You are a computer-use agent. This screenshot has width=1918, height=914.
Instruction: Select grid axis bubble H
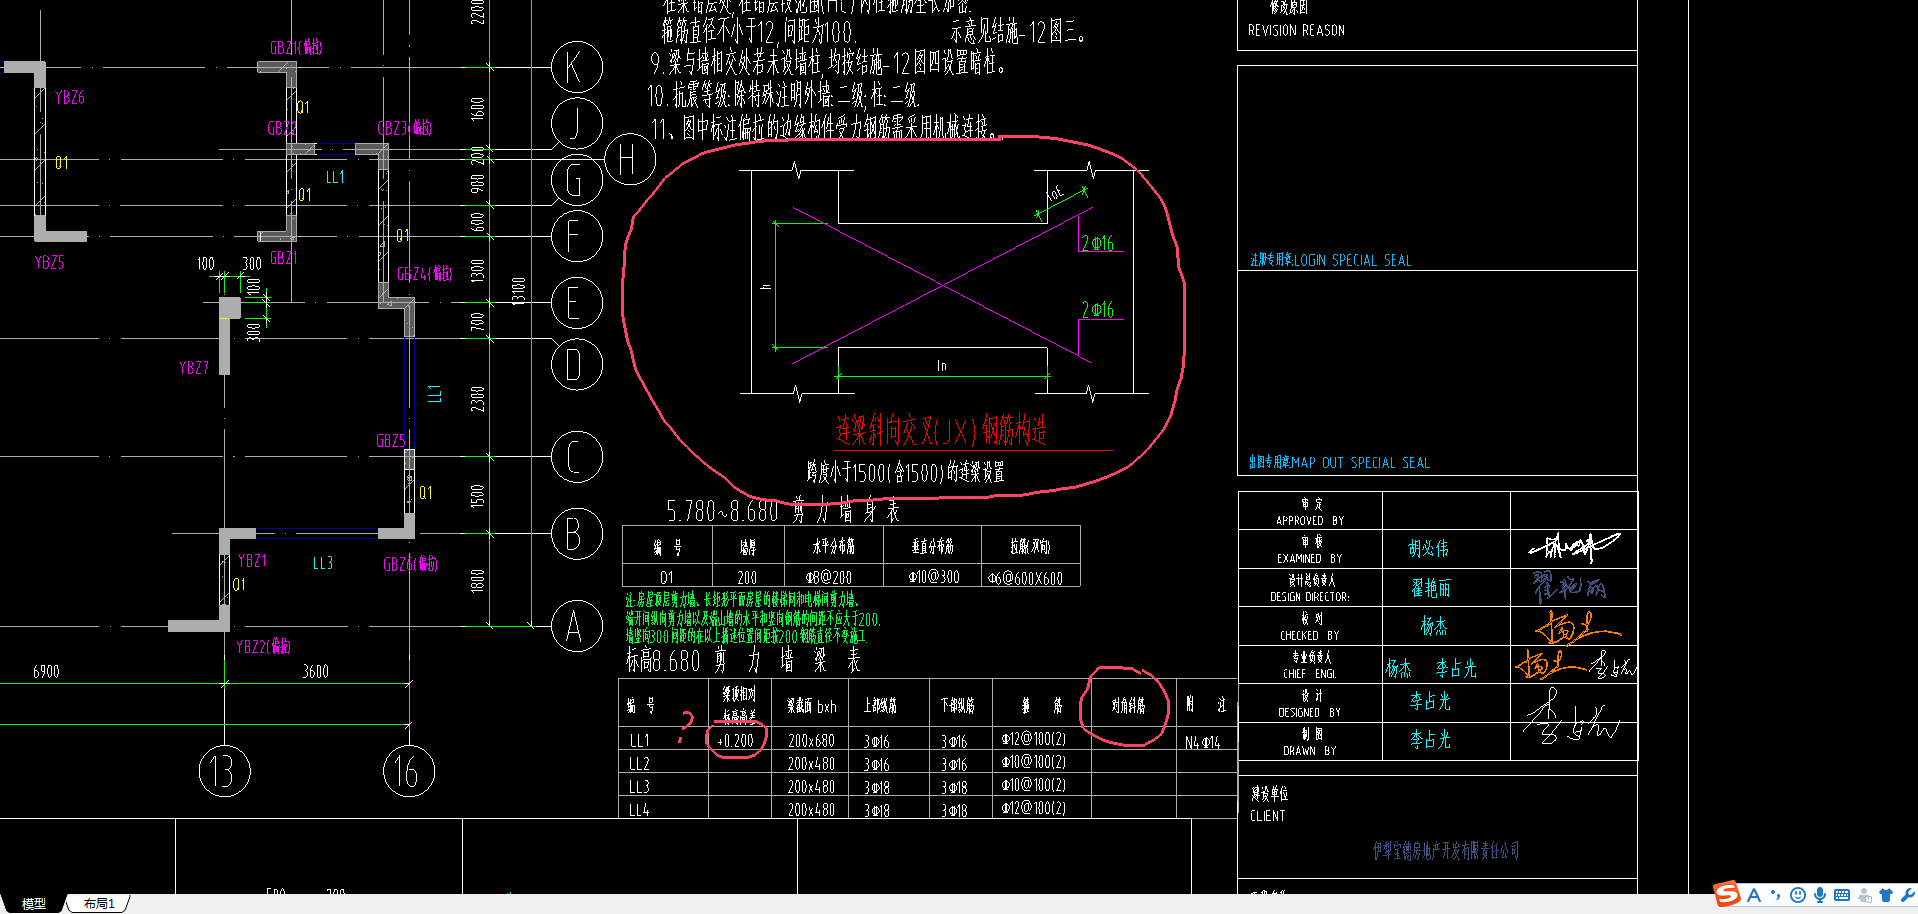tap(630, 159)
